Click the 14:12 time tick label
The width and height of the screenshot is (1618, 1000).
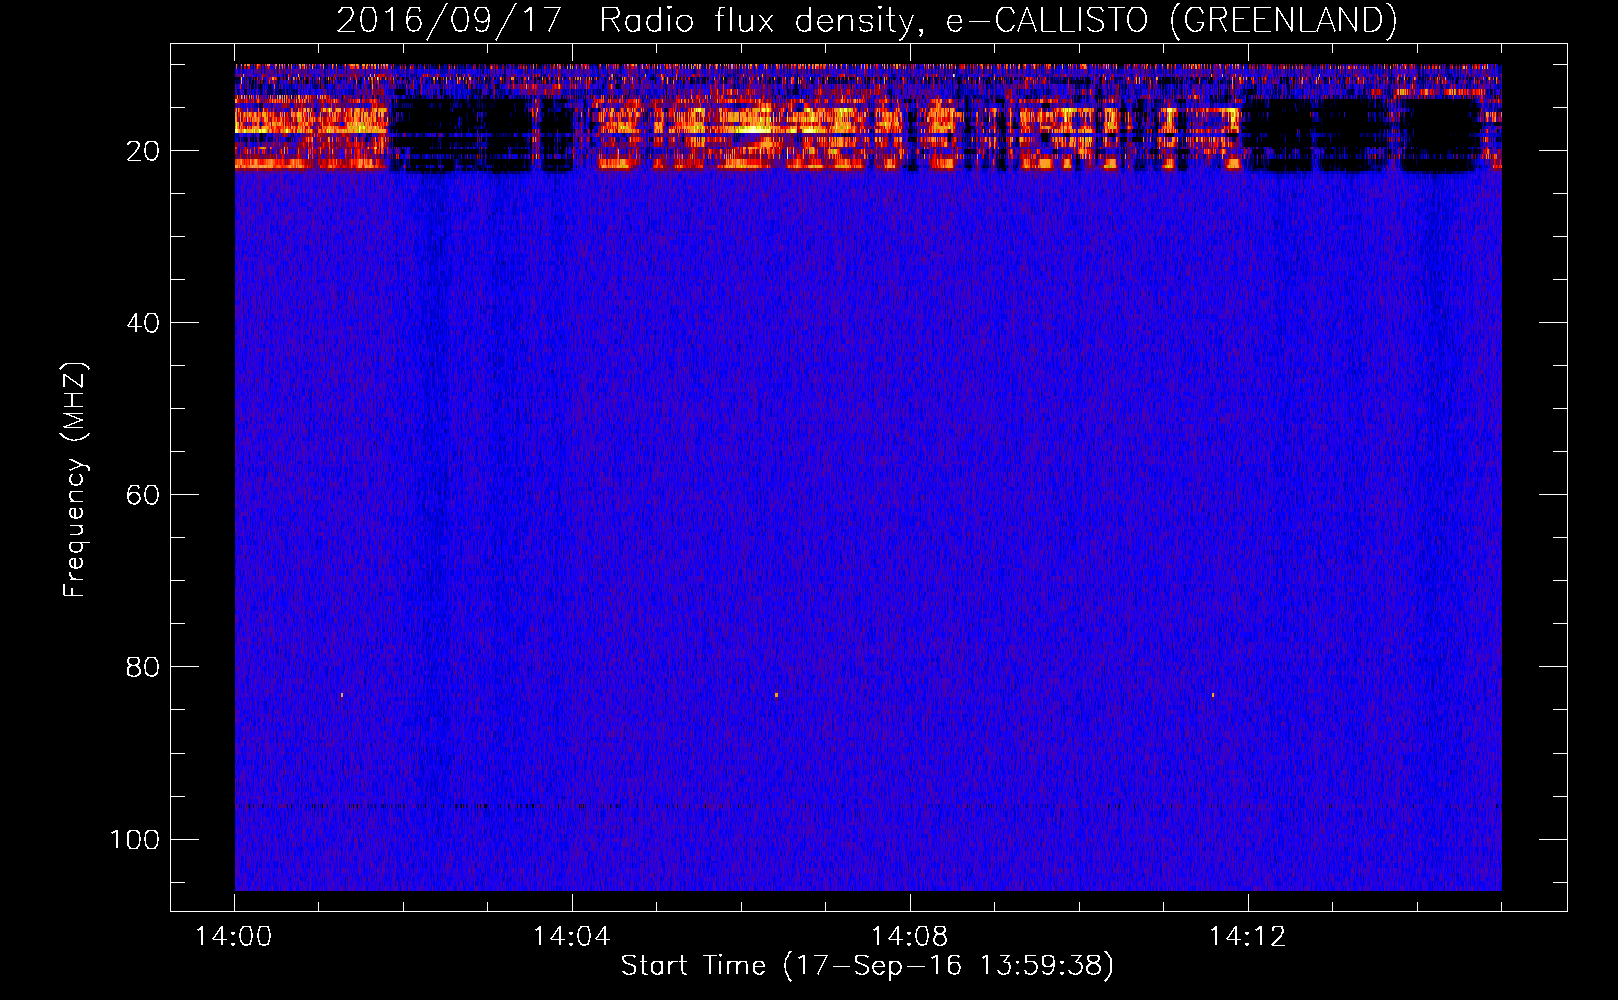point(1247,937)
